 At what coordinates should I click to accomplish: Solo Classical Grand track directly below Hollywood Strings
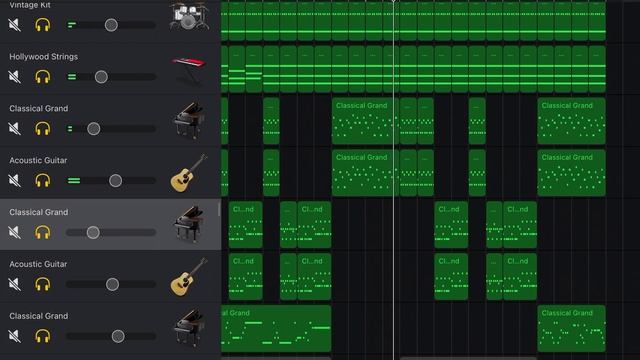tap(42, 129)
